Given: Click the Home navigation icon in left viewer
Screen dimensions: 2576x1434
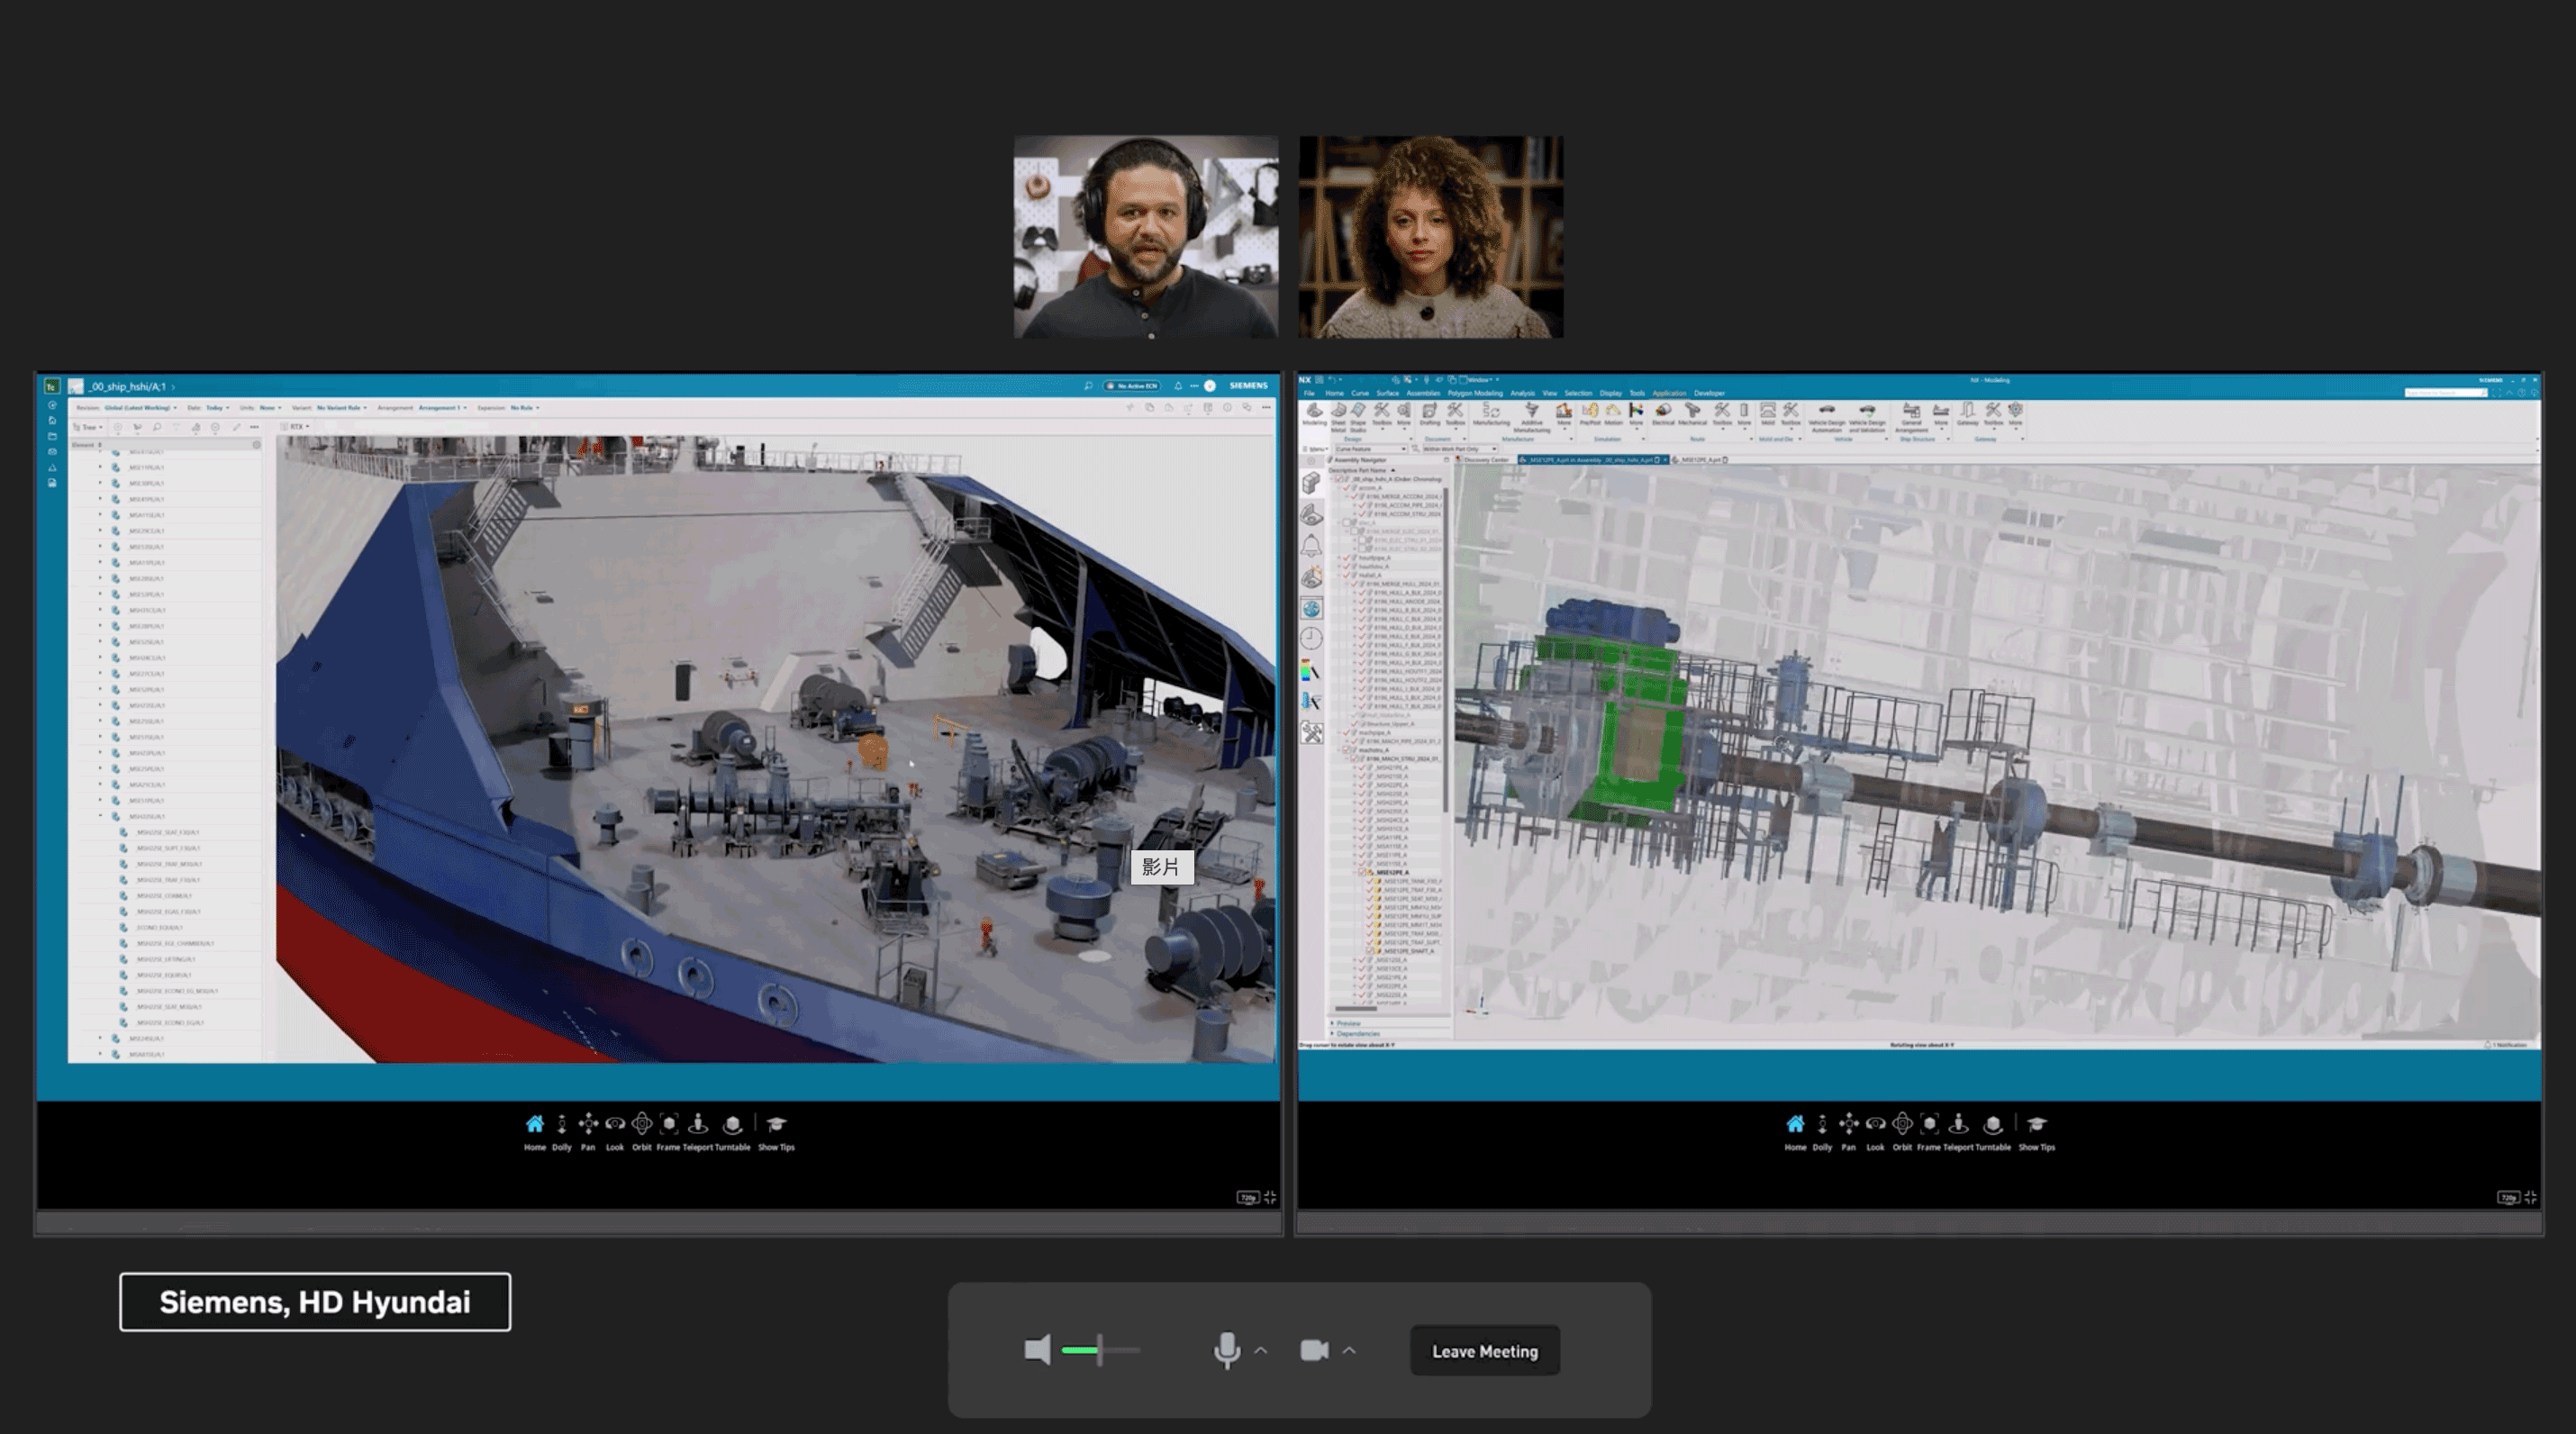Looking at the screenshot, I should 535,1125.
